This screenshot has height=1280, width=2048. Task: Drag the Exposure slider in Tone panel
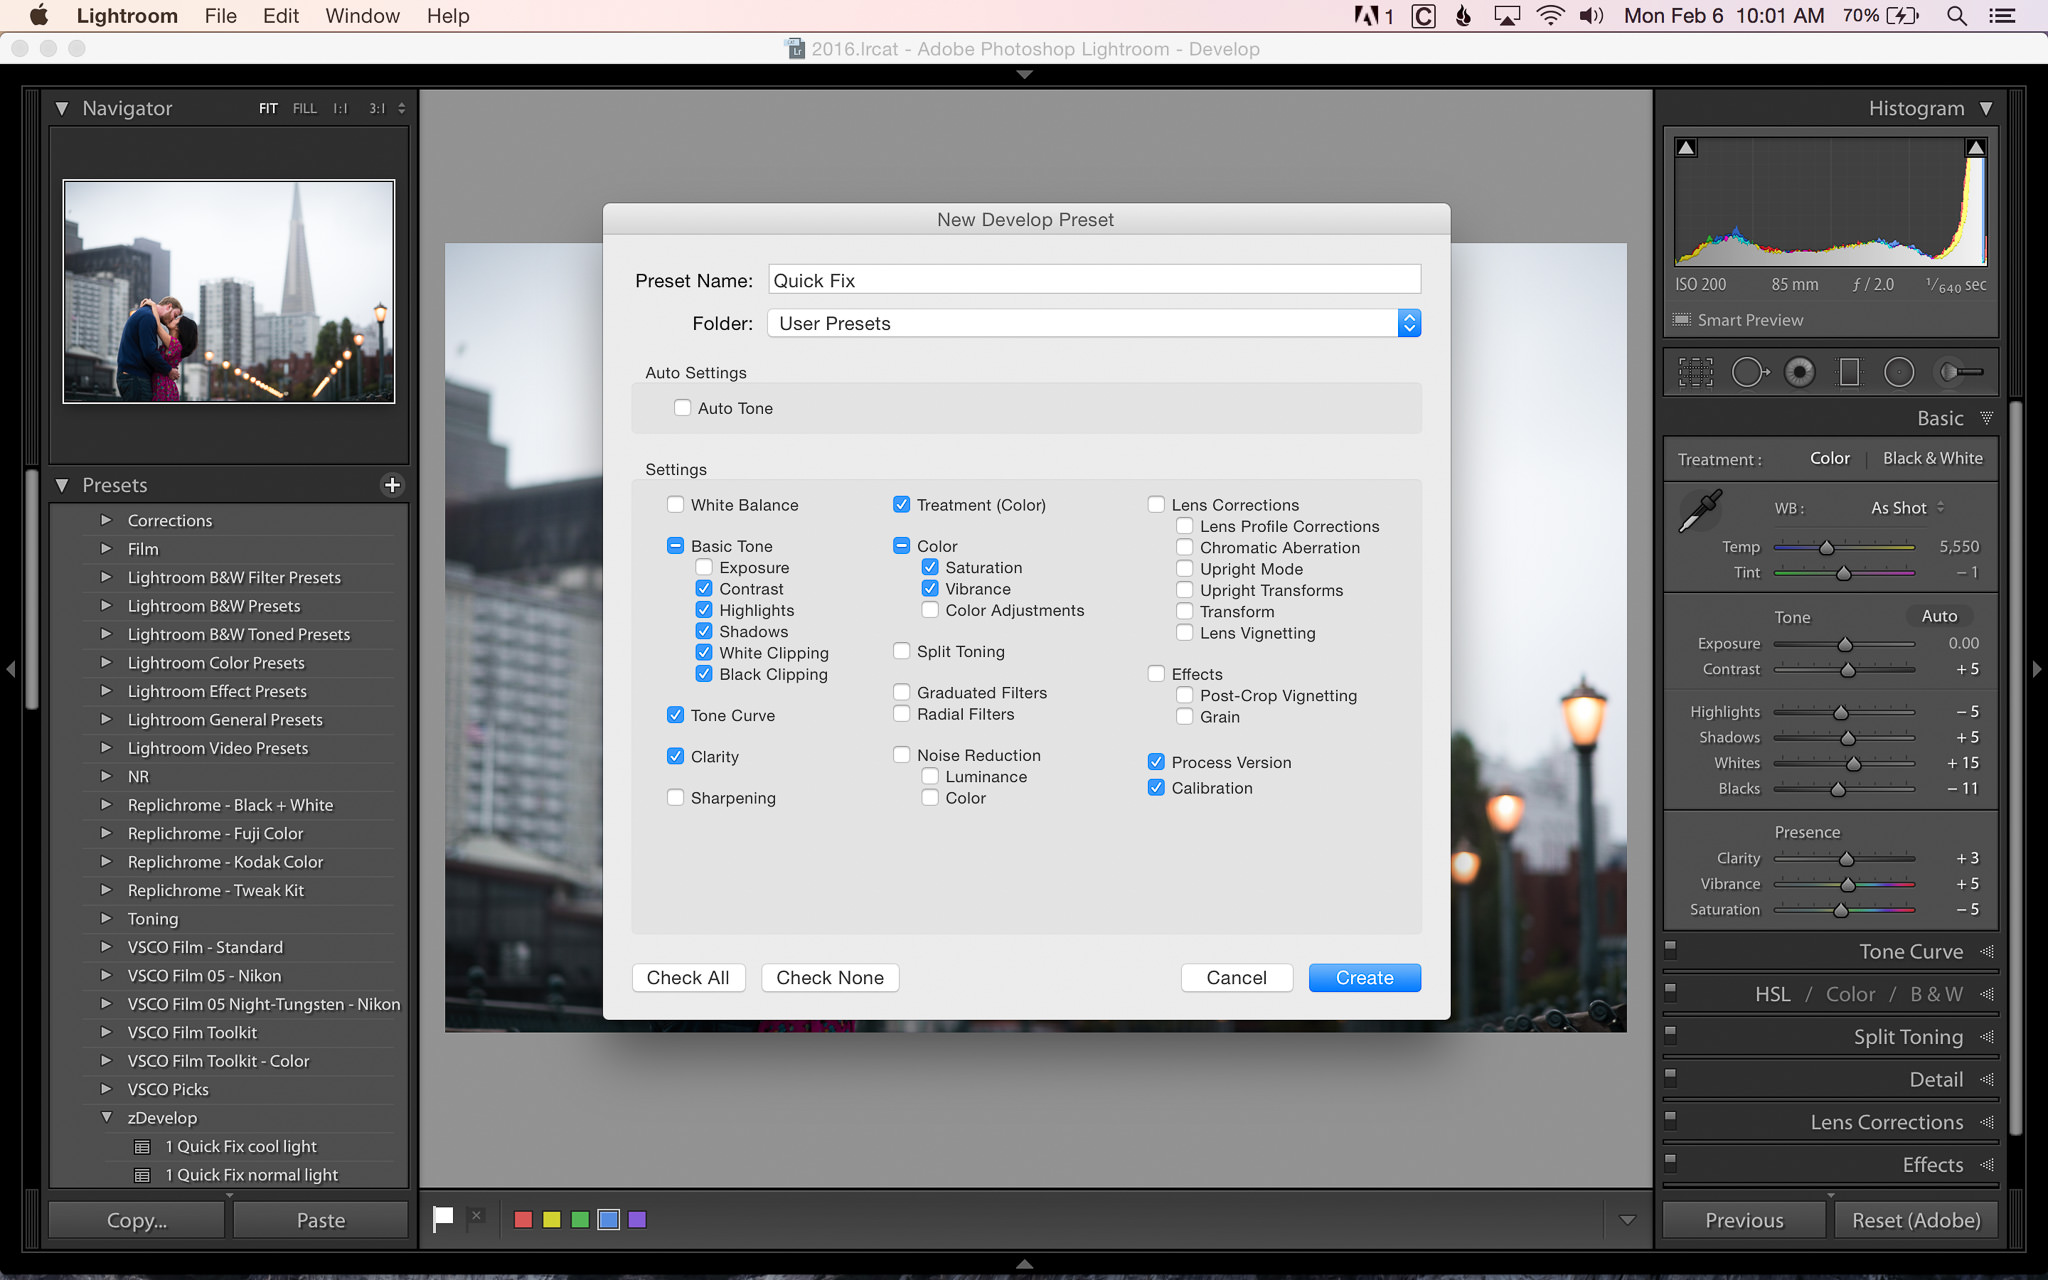pyautogui.click(x=1845, y=643)
